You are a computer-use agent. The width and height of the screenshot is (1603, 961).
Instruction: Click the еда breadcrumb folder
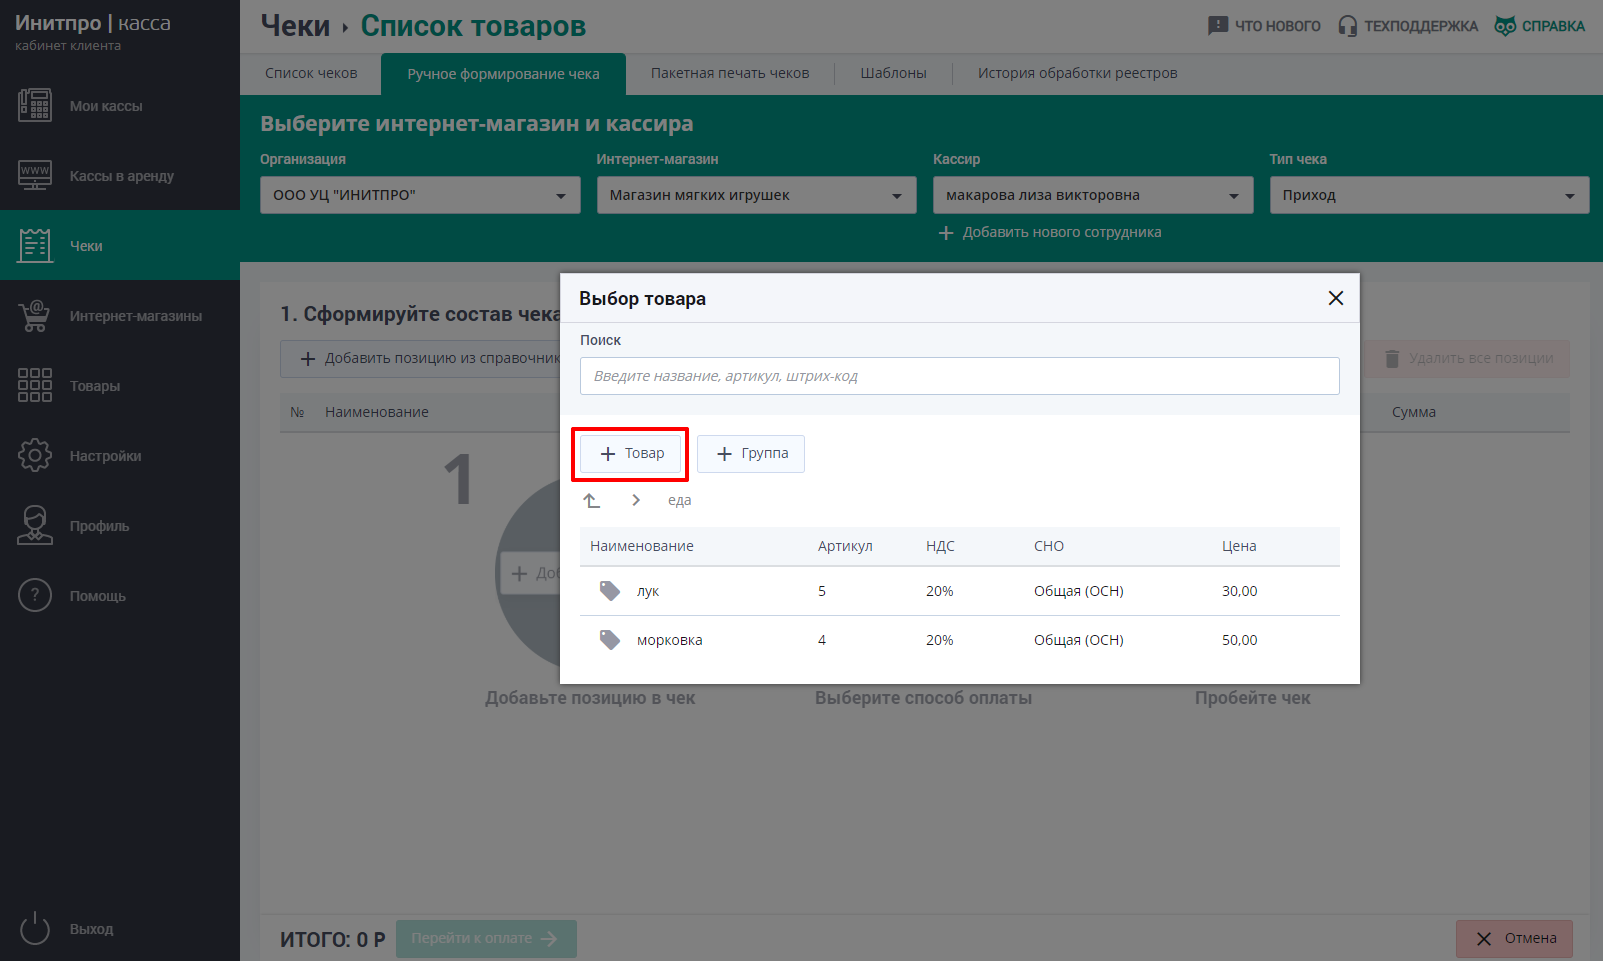680,500
